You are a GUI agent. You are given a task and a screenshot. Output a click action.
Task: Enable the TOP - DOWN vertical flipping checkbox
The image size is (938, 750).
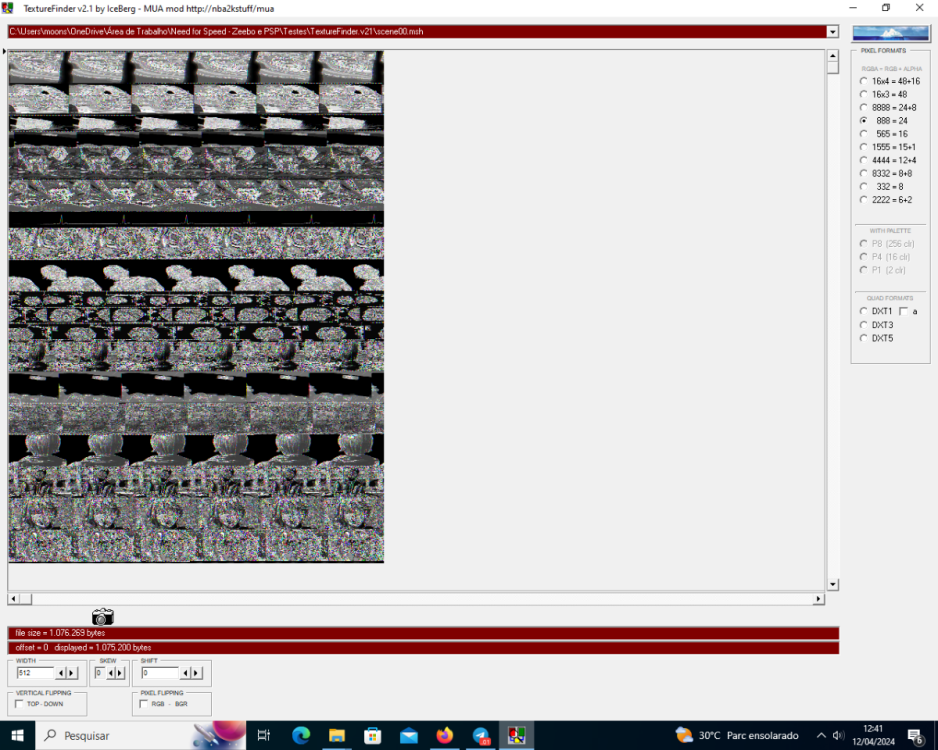(20, 704)
